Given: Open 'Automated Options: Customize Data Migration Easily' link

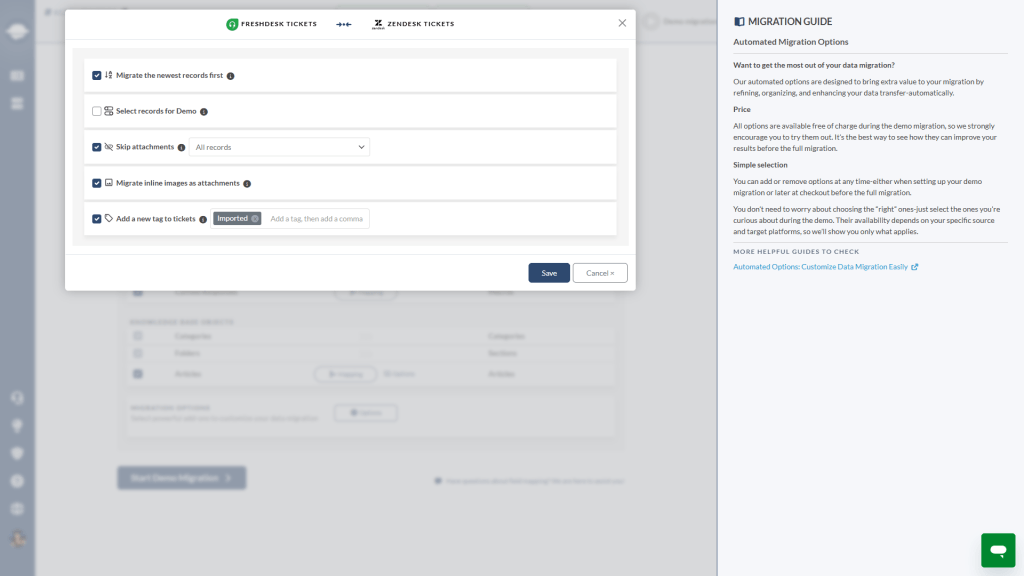Looking at the screenshot, I should [820, 266].
